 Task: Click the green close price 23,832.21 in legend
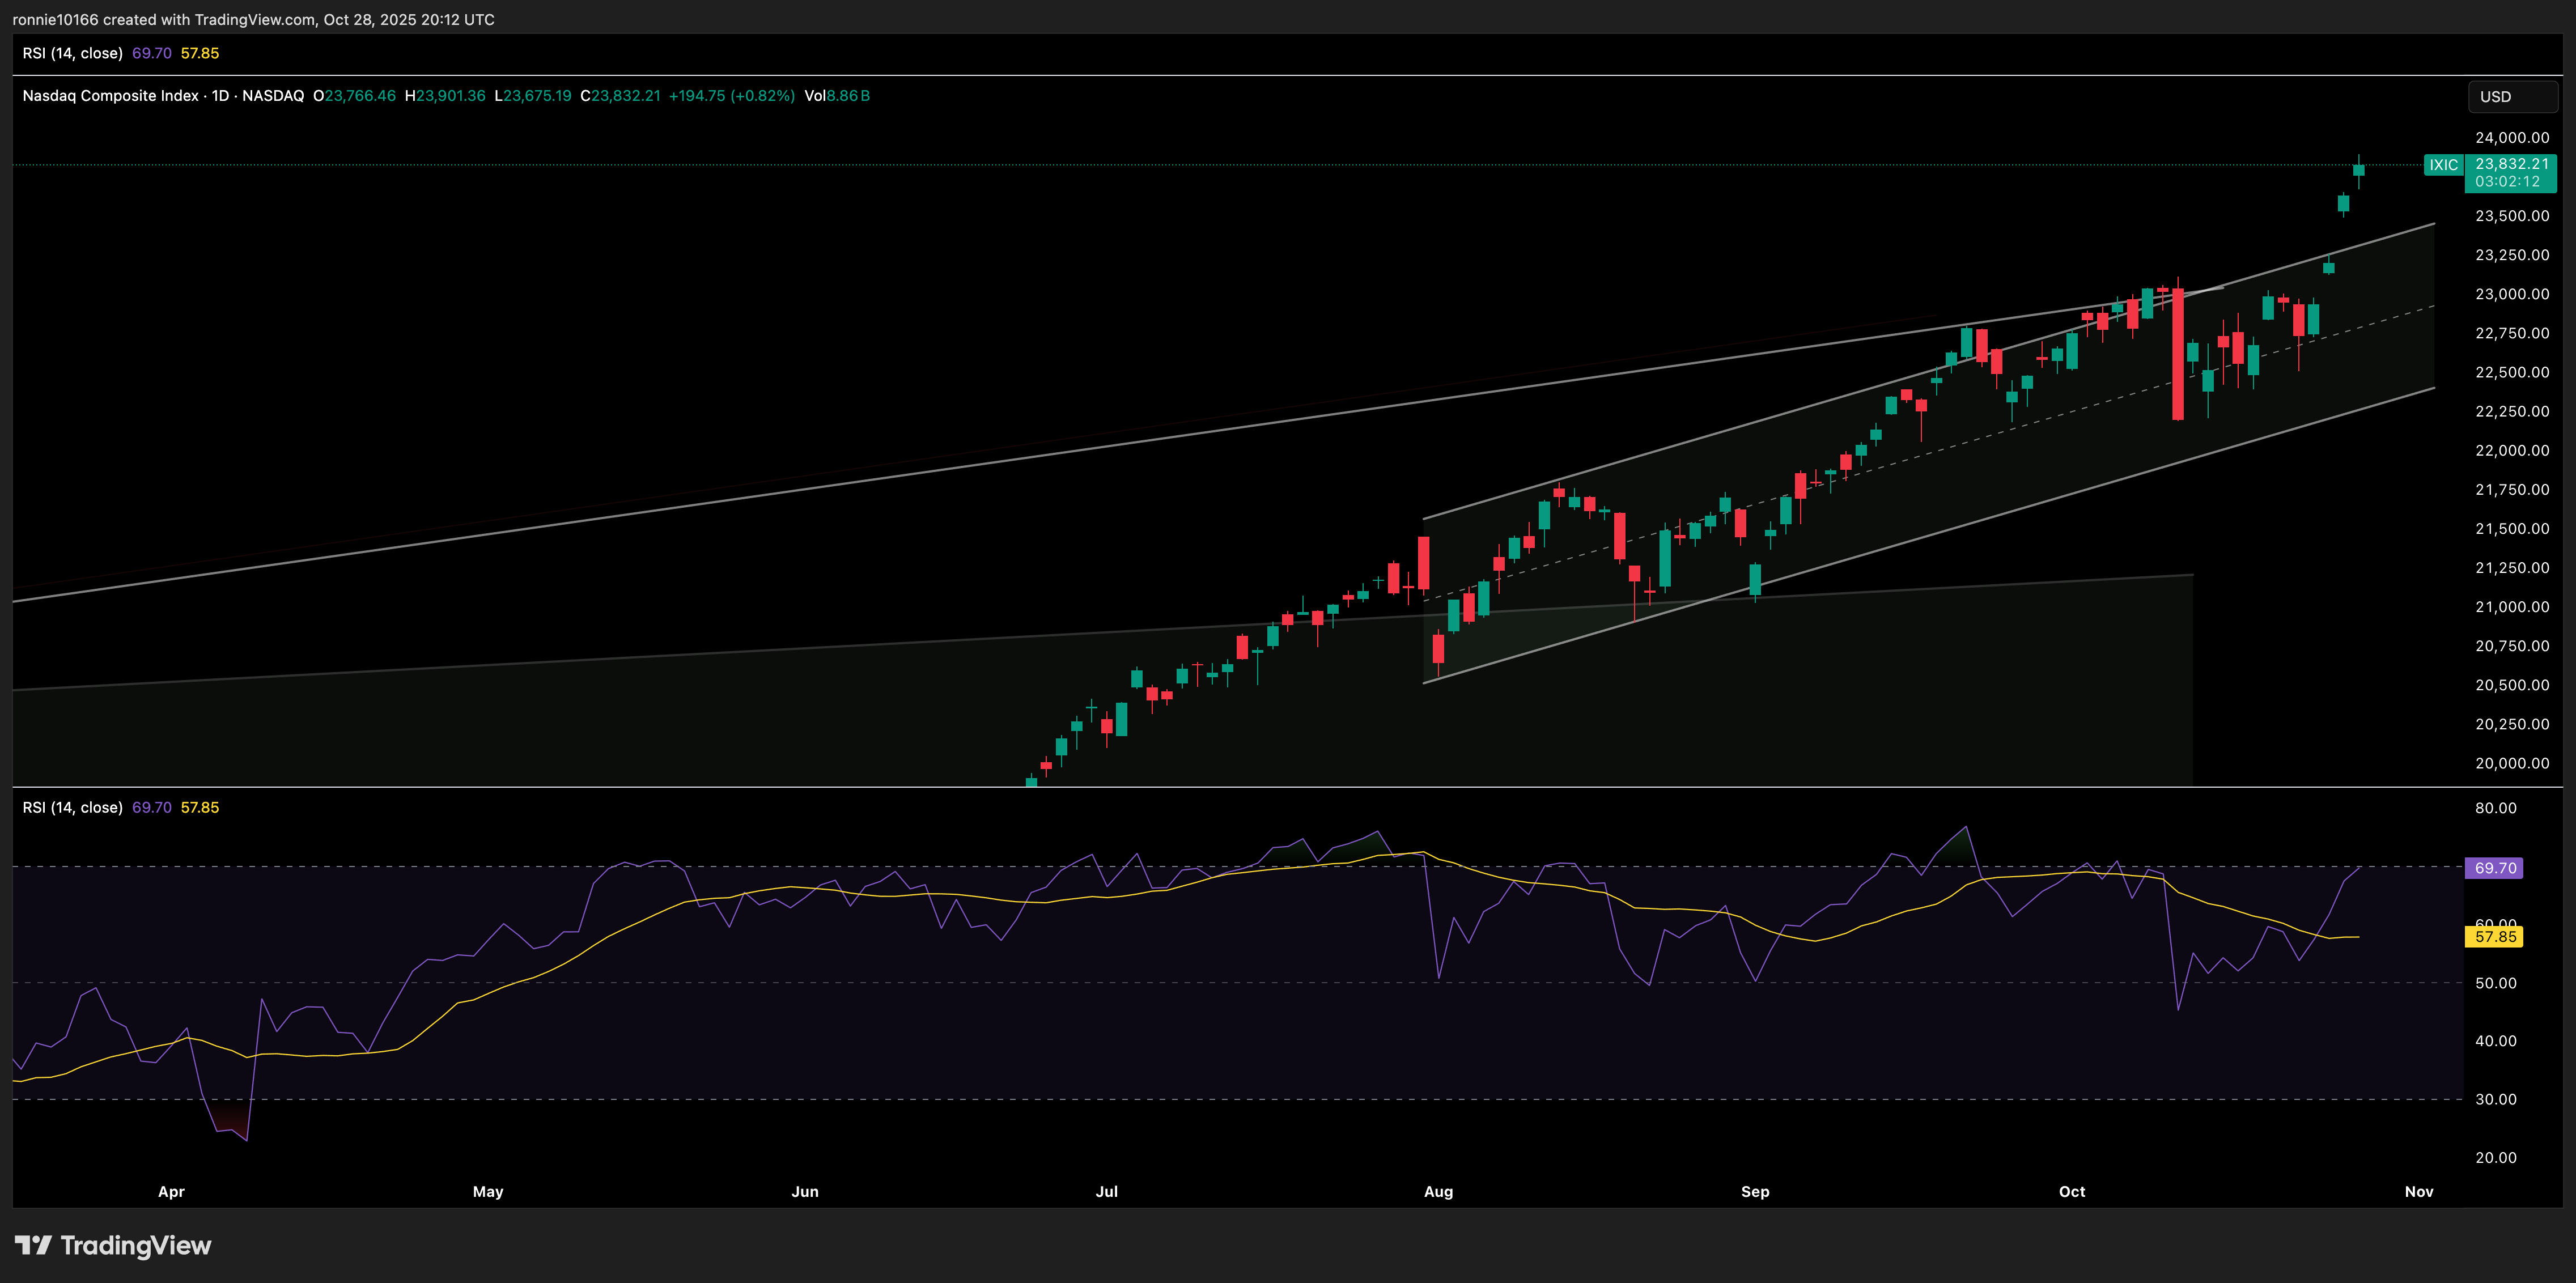pyautogui.click(x=625, y=96)
